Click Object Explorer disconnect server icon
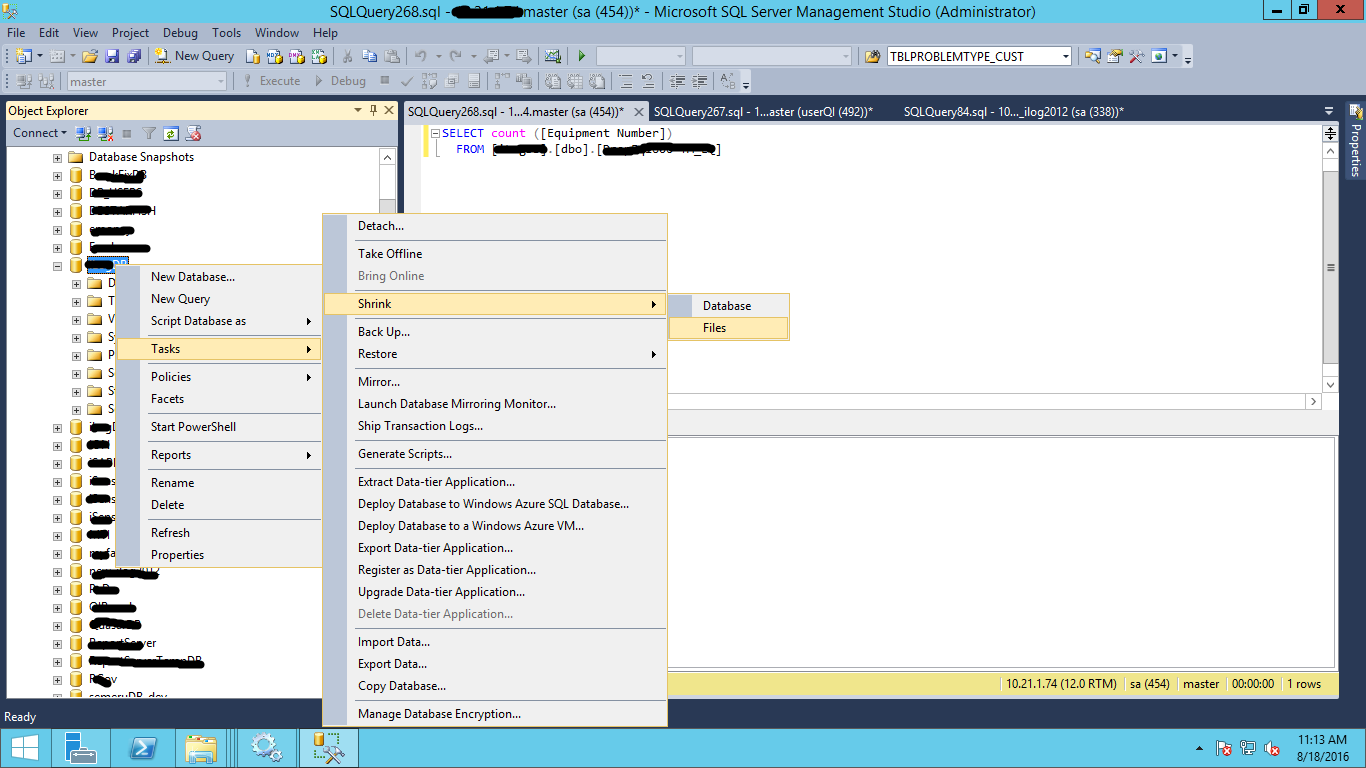The height and width of the screenshot is (768, 1366). [105, 133]
